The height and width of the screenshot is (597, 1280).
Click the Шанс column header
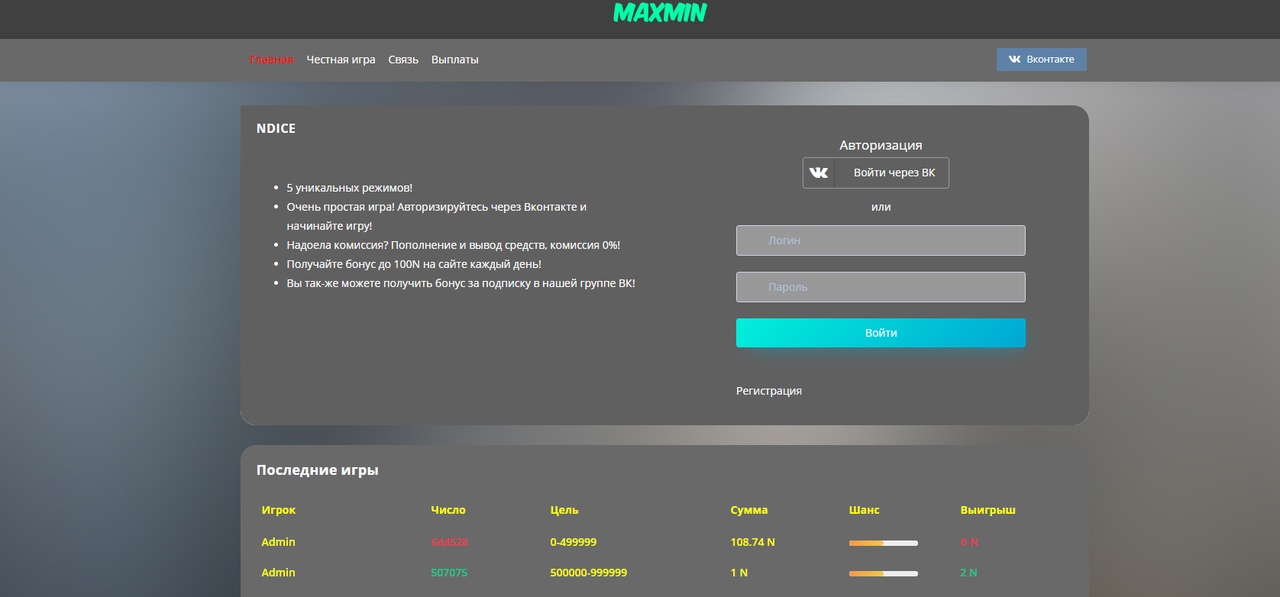(x=864, y=510)
